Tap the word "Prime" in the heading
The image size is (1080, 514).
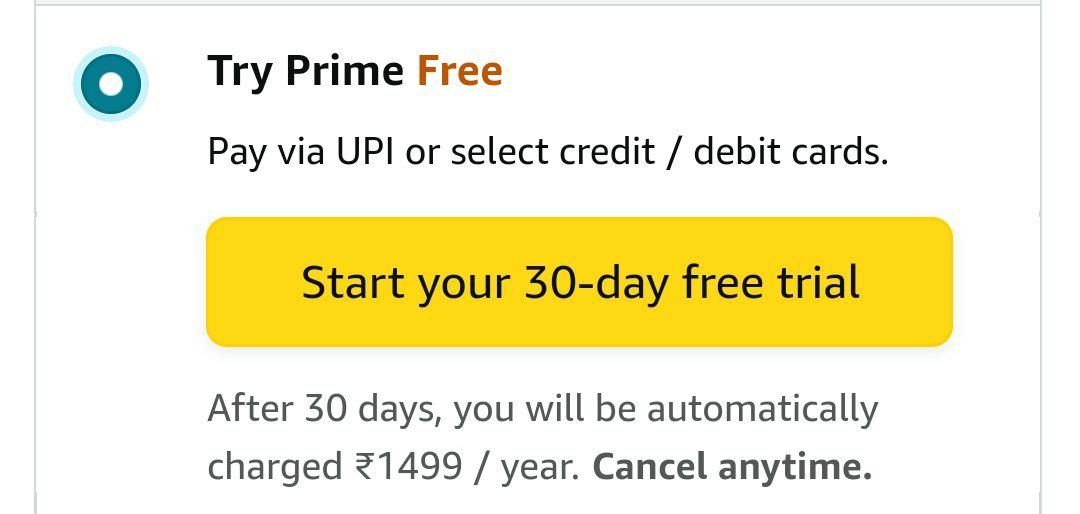pos(345,72)
